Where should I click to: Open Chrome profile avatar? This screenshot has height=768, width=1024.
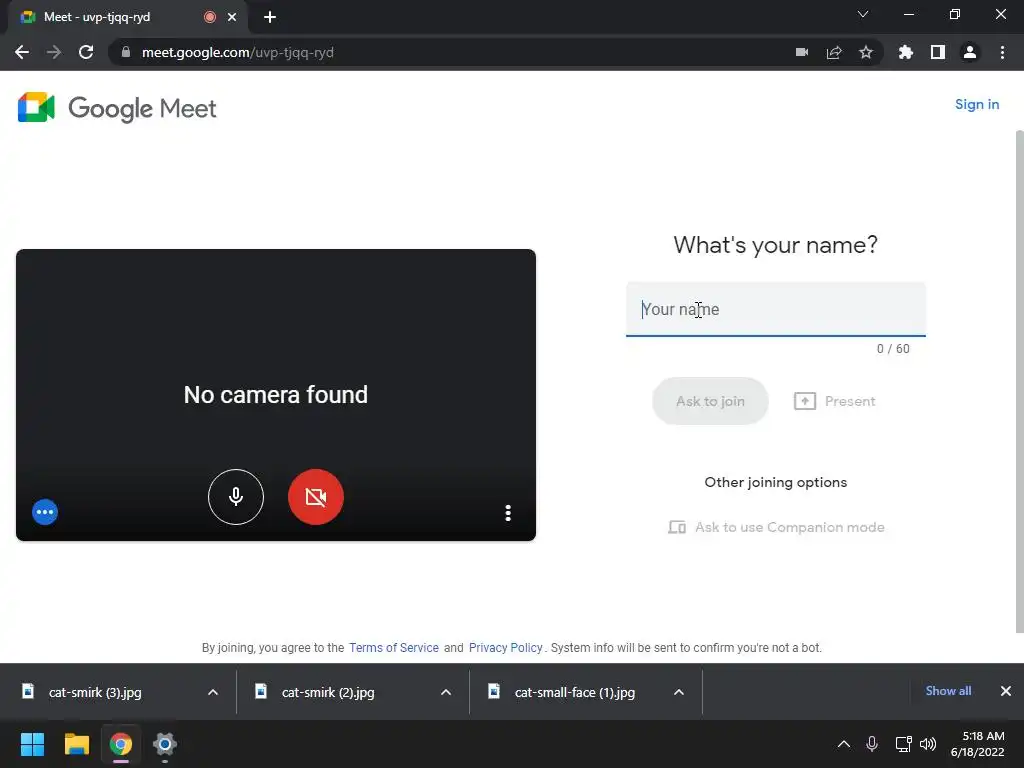[x=970, y=52]
